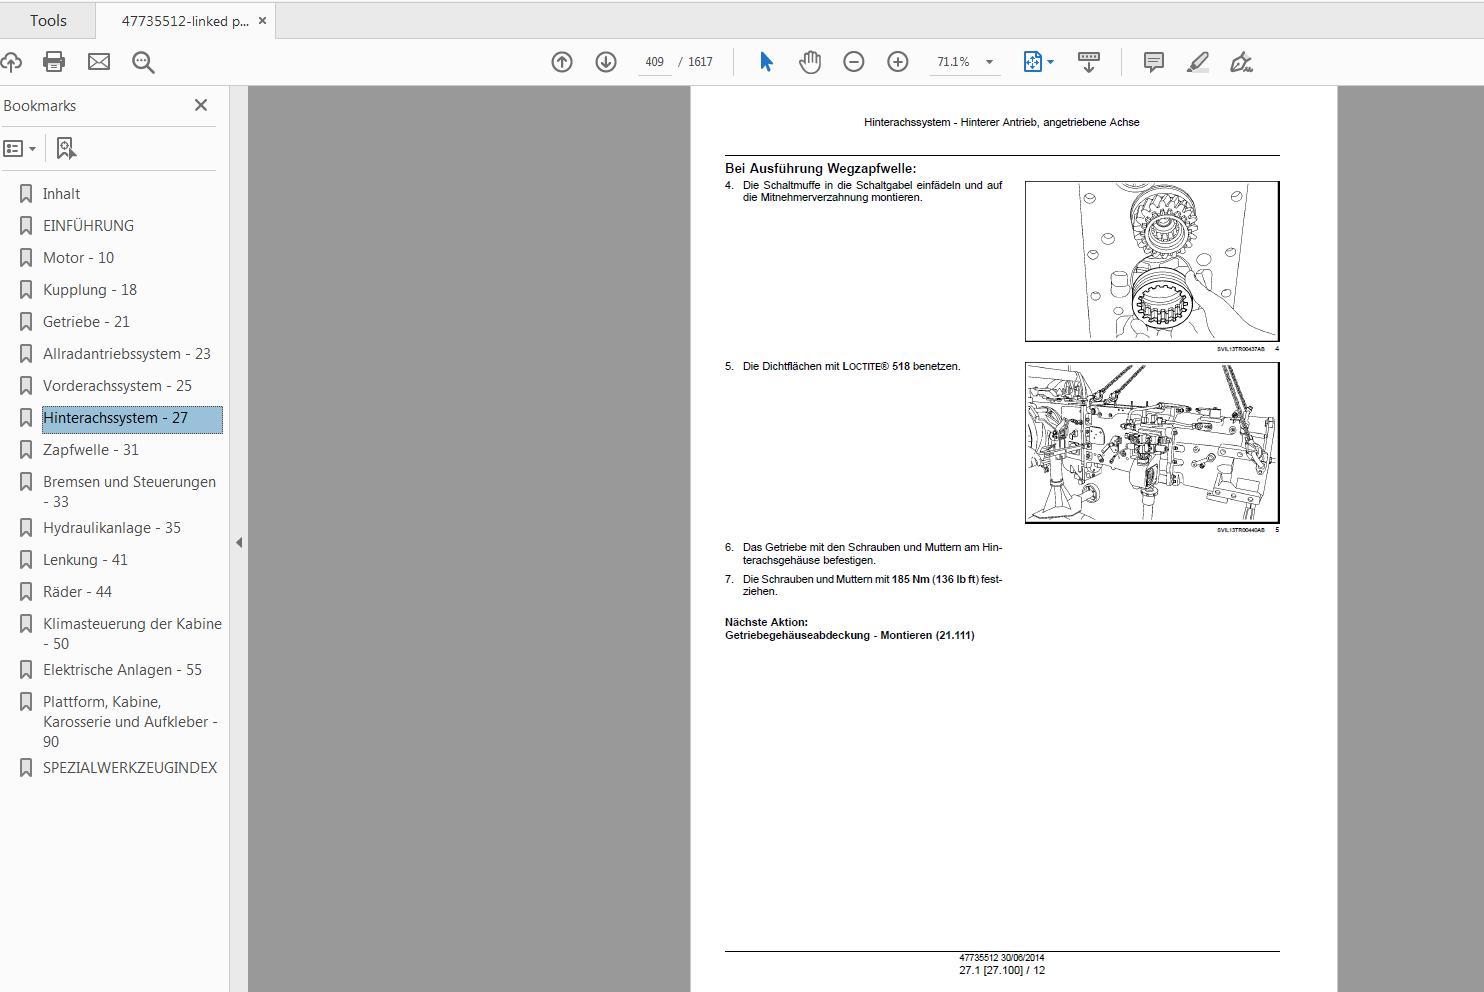Open Hydraulikanlage - 35 bookmark
The width and height of the screenshot is (1484, 992).
(x=112, y=528)
